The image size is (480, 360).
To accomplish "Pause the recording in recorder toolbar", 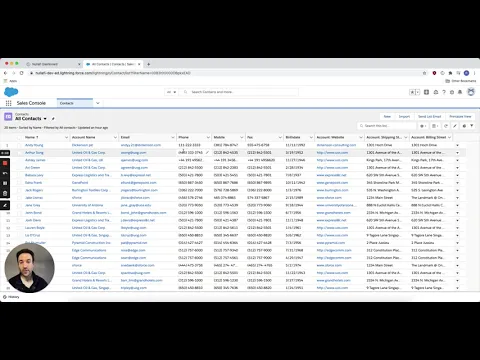I will [x=5, y=183].
